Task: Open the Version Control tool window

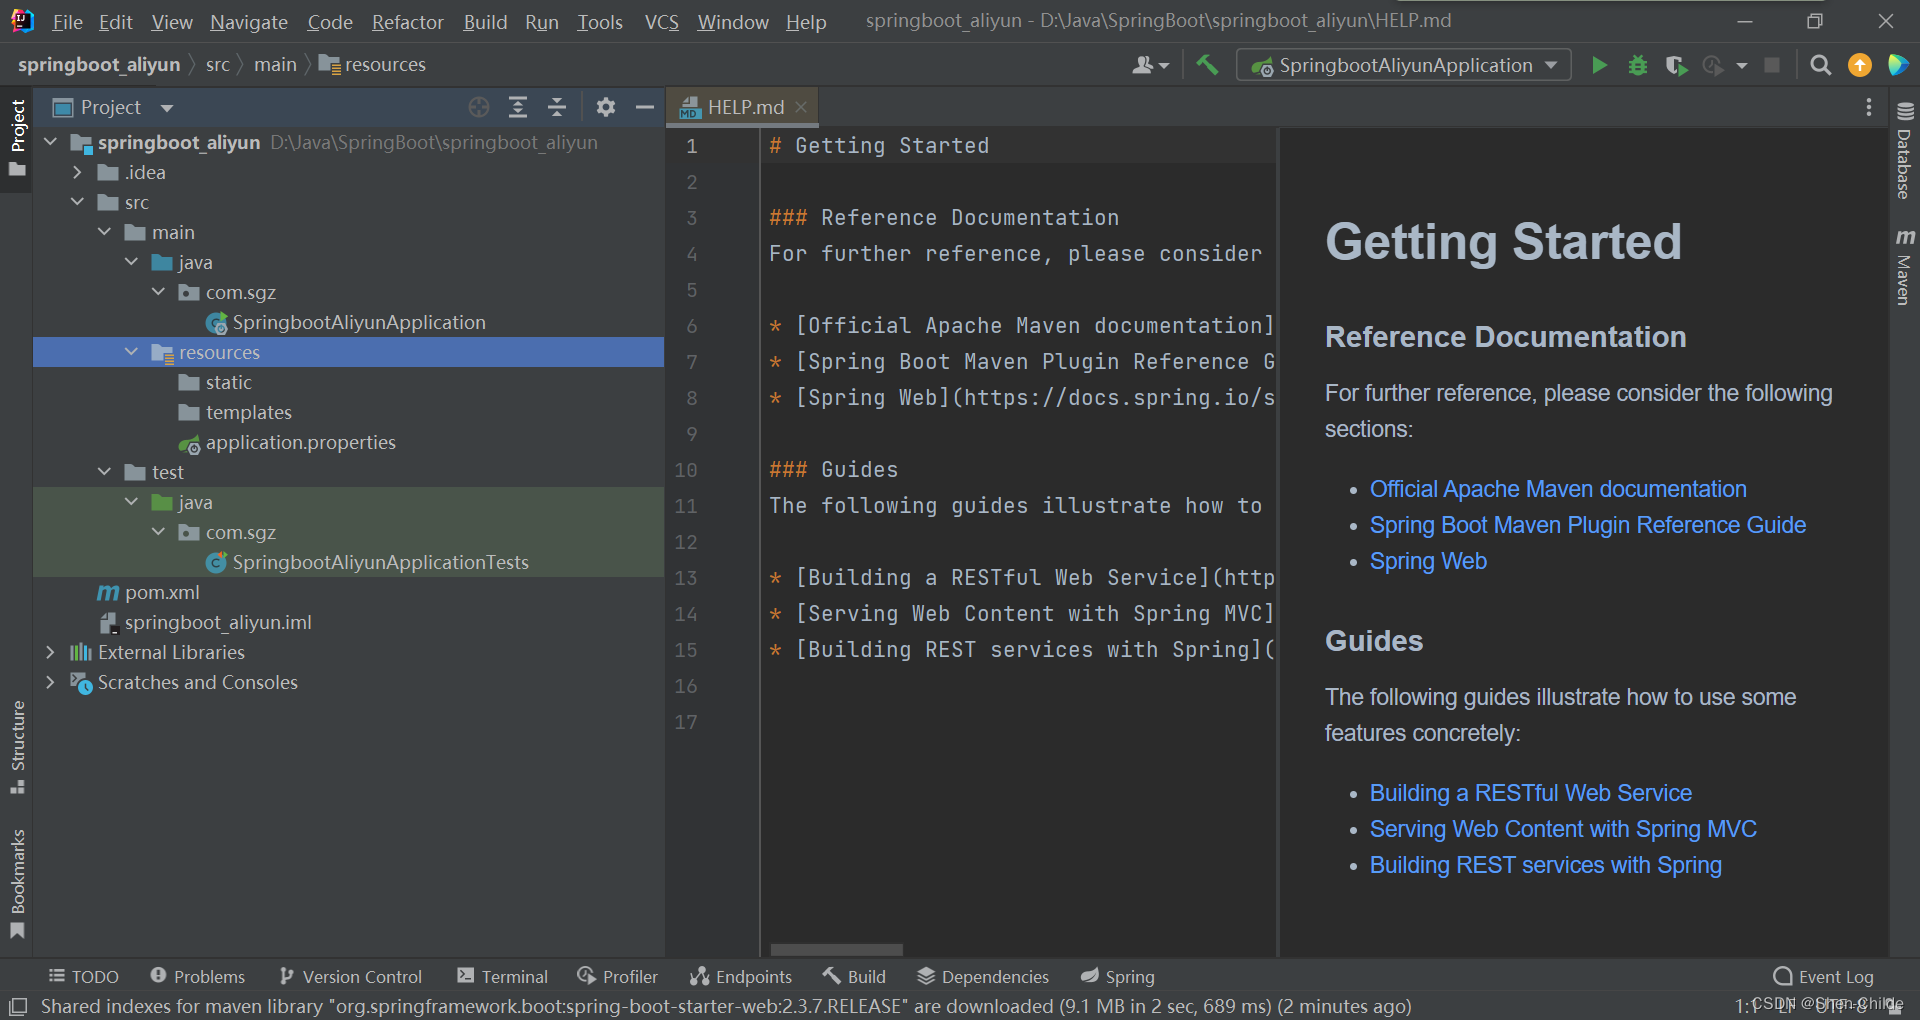Action: pos(350,977)
